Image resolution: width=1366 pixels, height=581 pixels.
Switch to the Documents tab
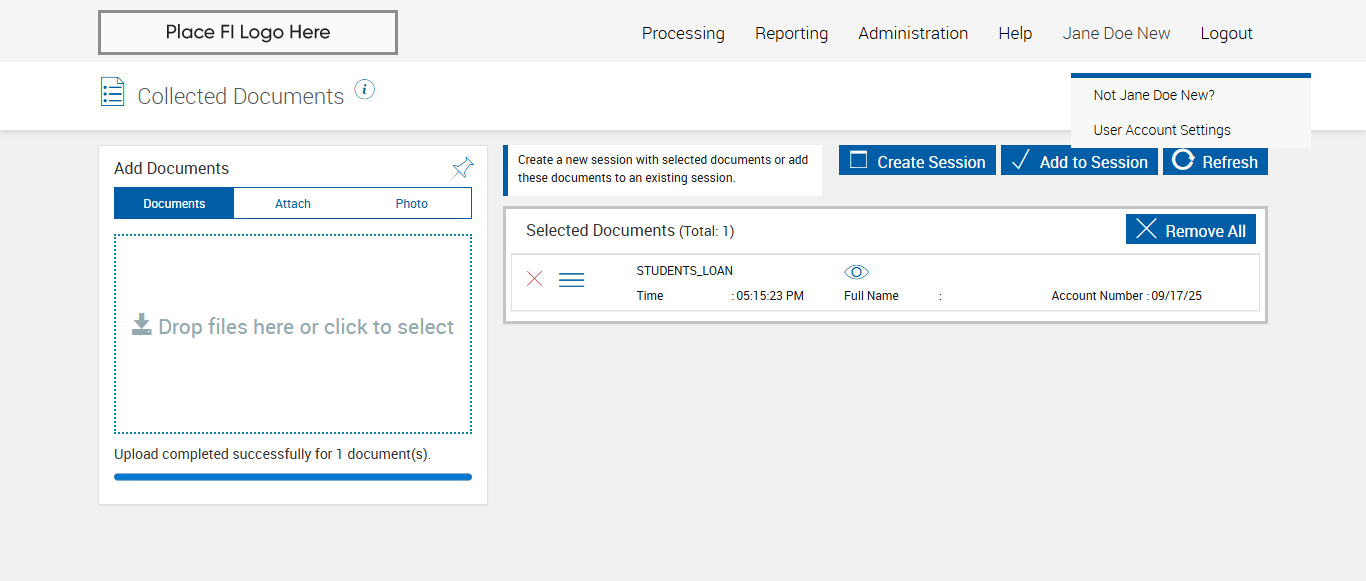point(174,203)
